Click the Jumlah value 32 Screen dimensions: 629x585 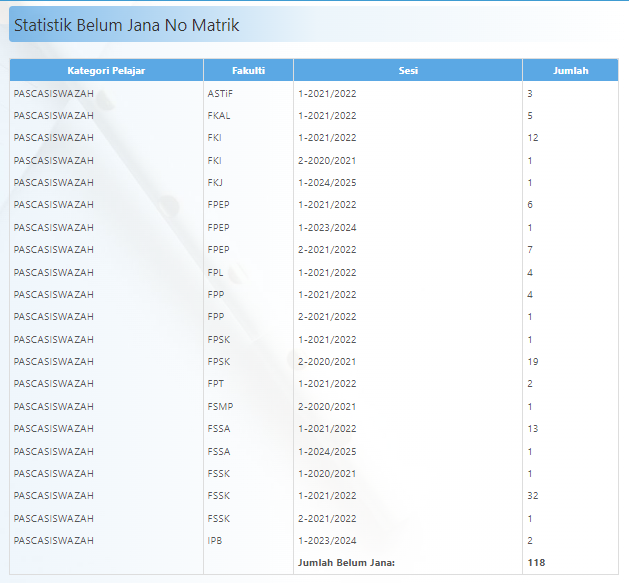[533, 496]
